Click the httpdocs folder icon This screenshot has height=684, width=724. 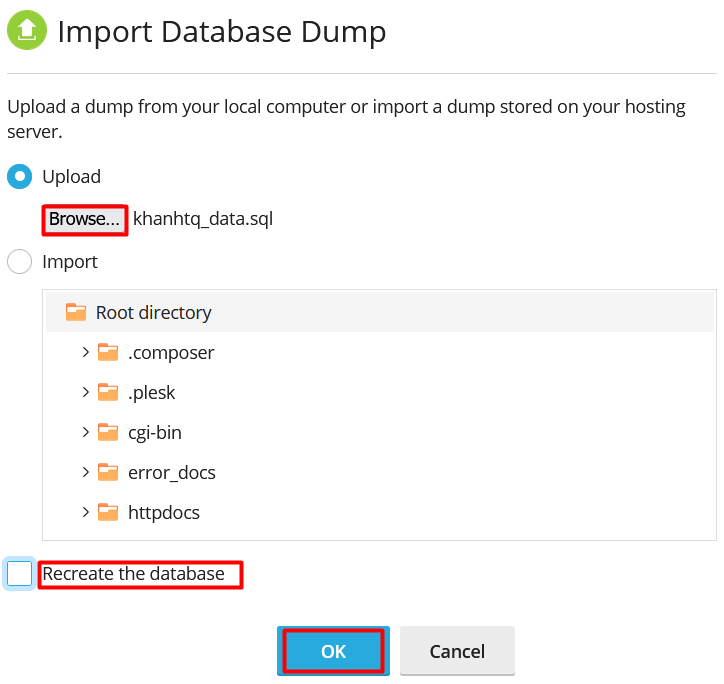click(x=108, y=512)
